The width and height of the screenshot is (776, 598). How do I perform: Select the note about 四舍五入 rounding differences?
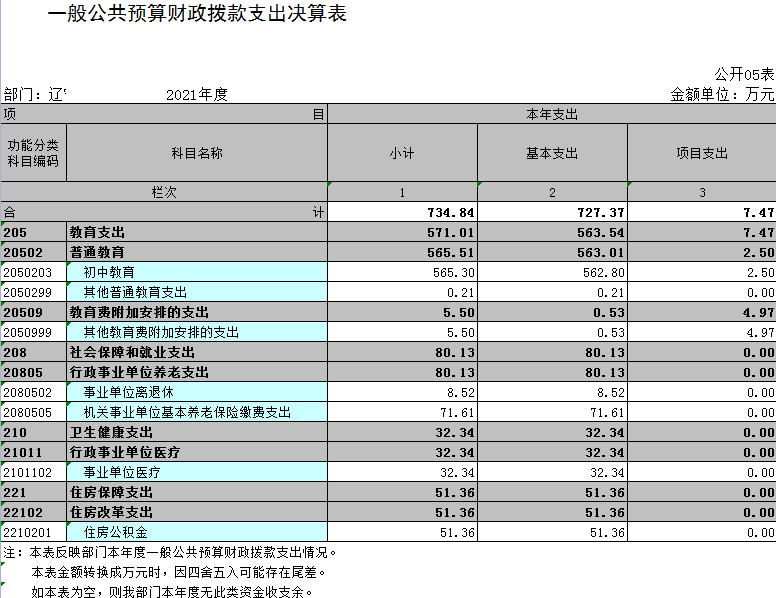pos(179,572)
